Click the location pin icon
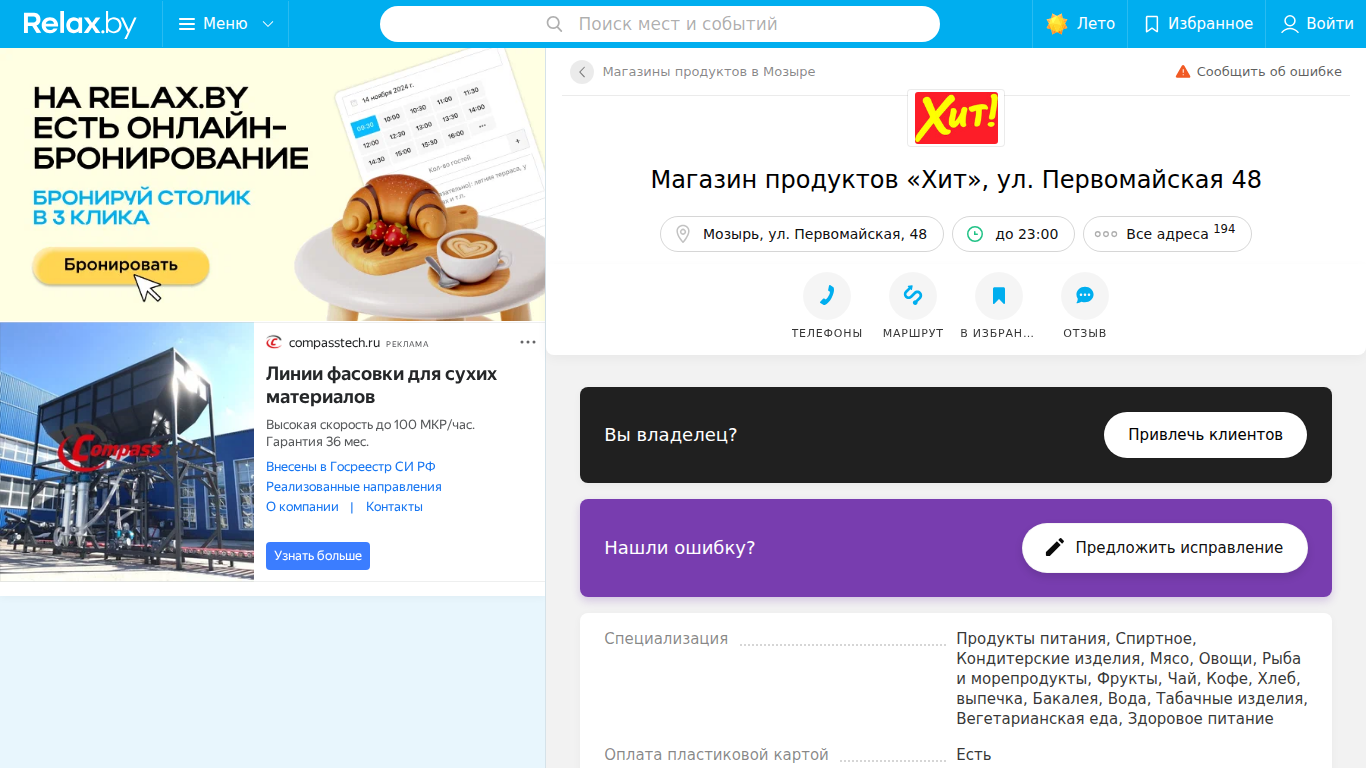 pos(683,234)
